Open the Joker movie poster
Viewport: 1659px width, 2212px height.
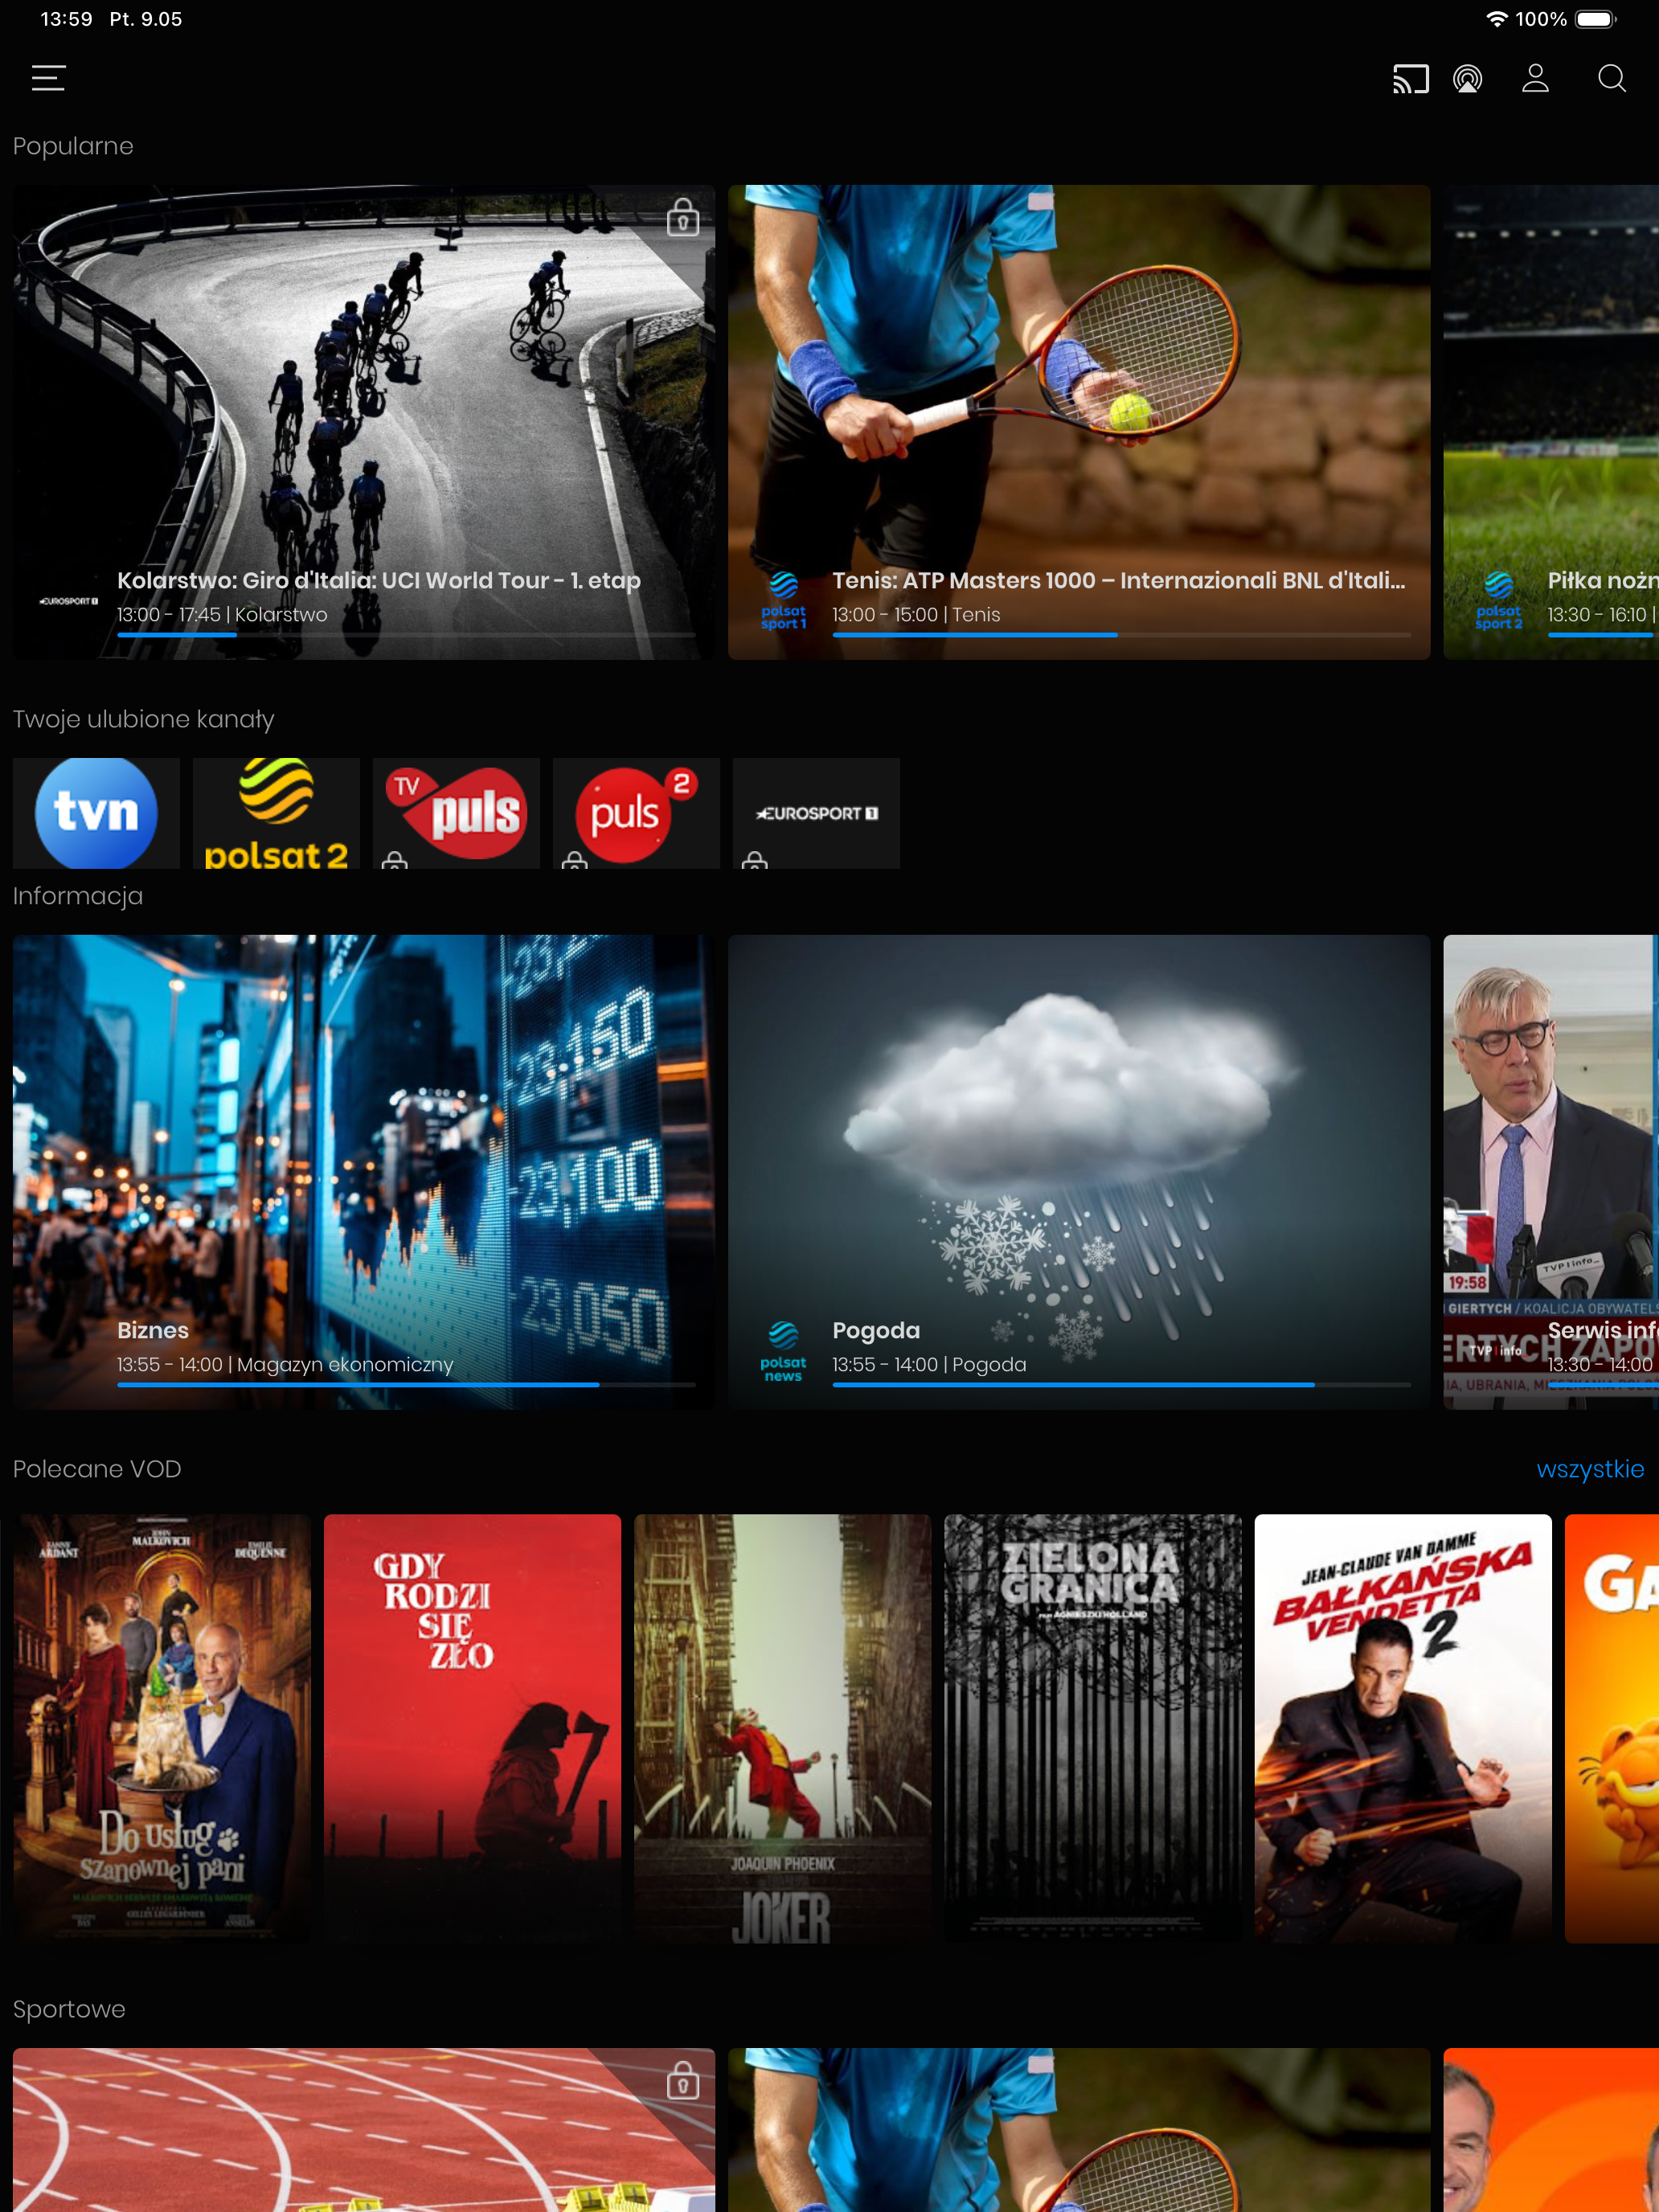tap(782, 1728)
